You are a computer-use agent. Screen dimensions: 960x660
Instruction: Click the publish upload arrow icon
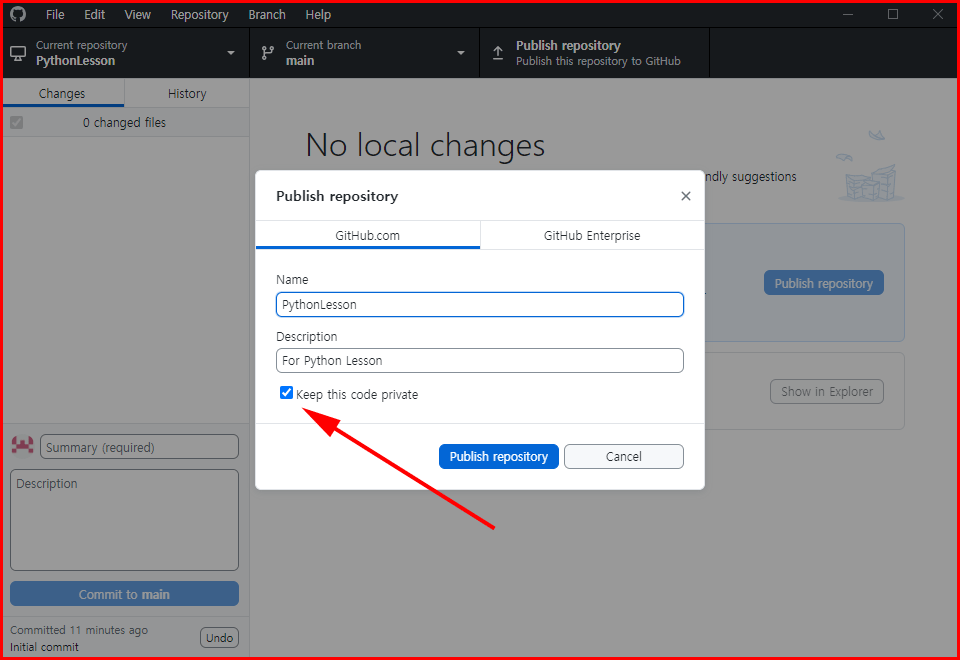coord(498,53)
